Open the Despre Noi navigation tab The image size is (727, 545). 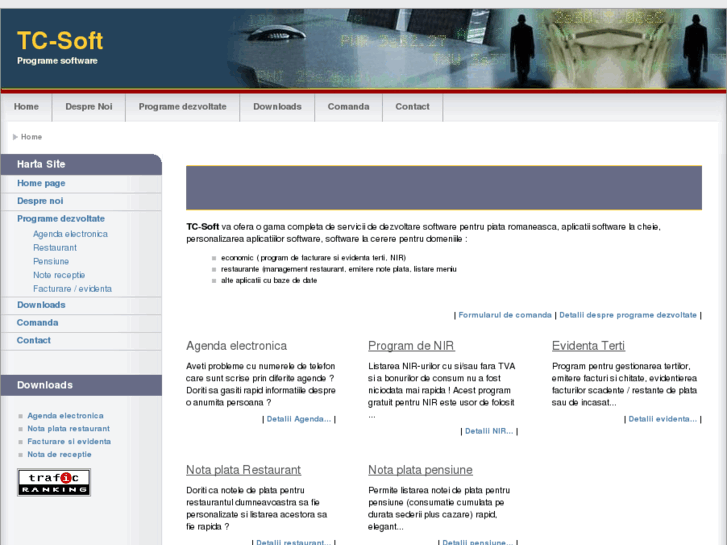[89, 107]
